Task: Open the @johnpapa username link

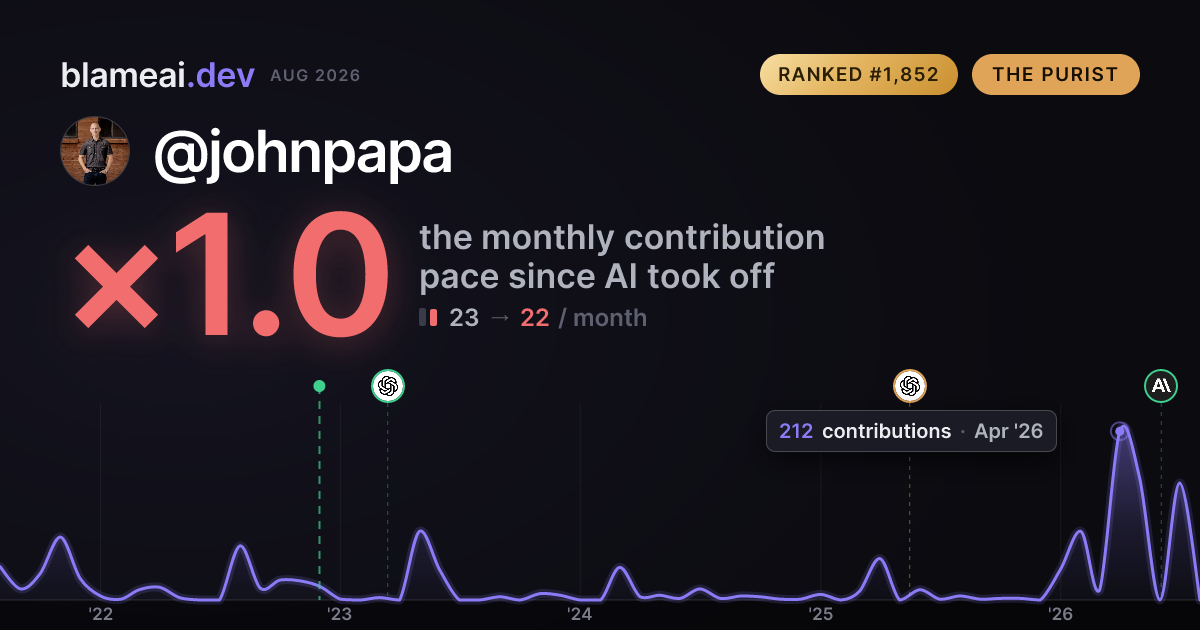Action: (x=303, y=153)
